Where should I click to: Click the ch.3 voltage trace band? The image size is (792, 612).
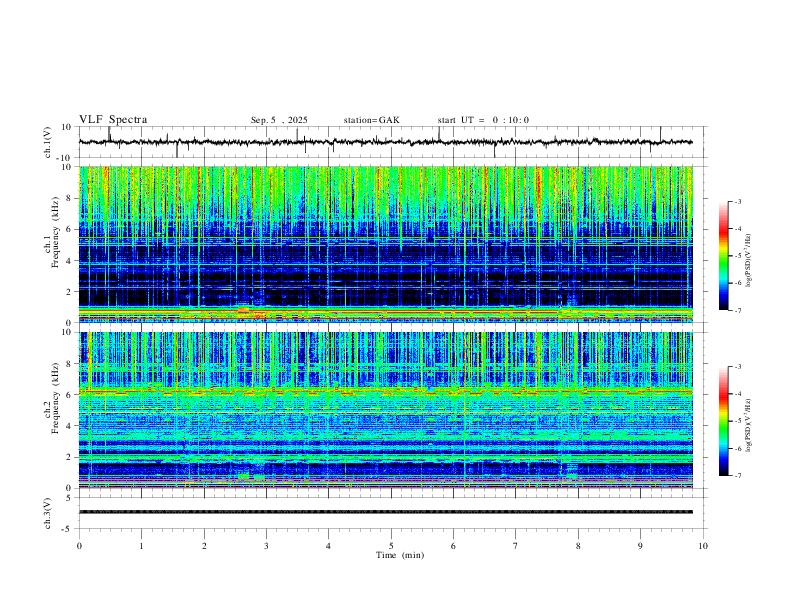pos(385,512)
